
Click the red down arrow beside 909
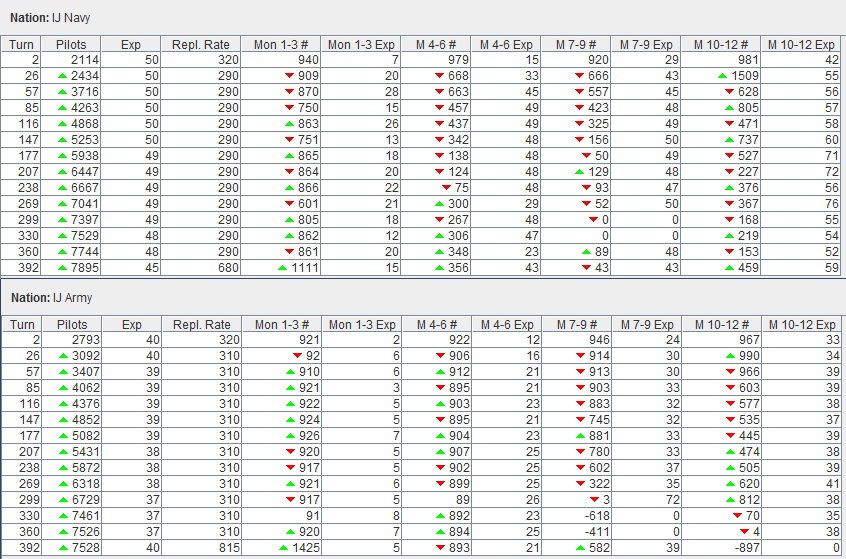pyautogui.click(x=290, y=76)
